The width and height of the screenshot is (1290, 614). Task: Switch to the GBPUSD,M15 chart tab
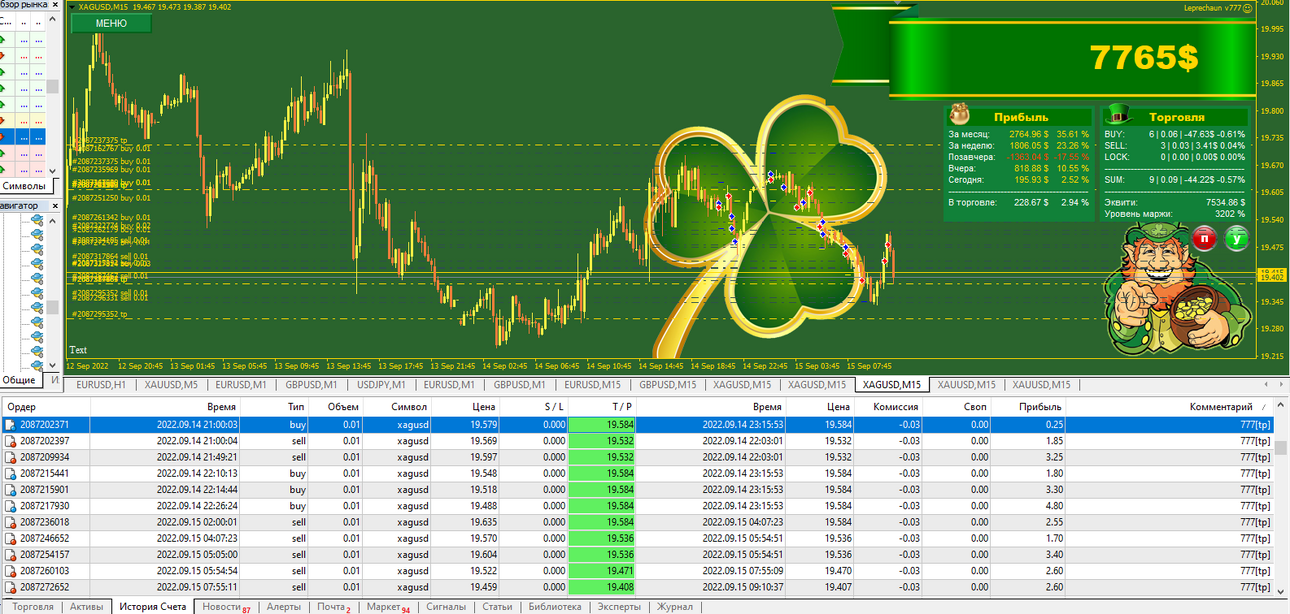point(667,384)
